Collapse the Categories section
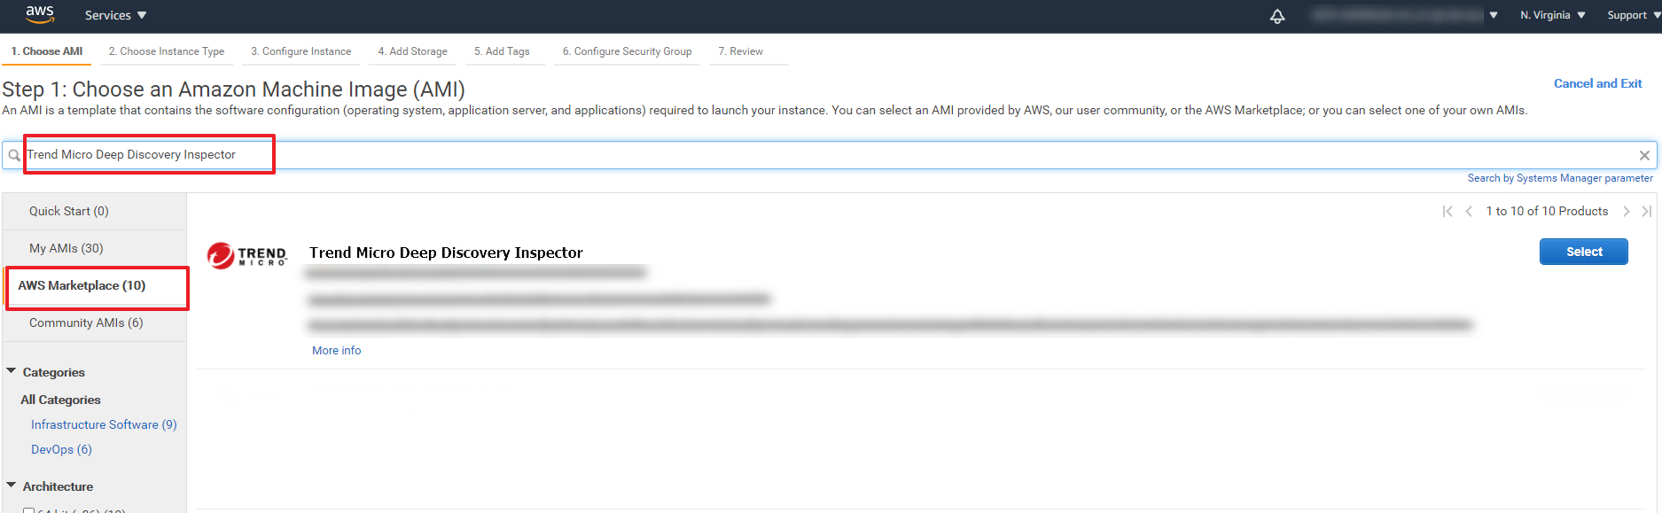 tap(12, 371)
